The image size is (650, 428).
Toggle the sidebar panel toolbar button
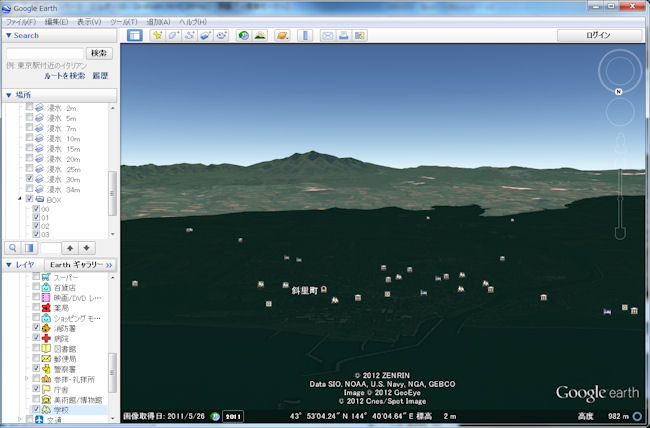[x=134, y=35]
